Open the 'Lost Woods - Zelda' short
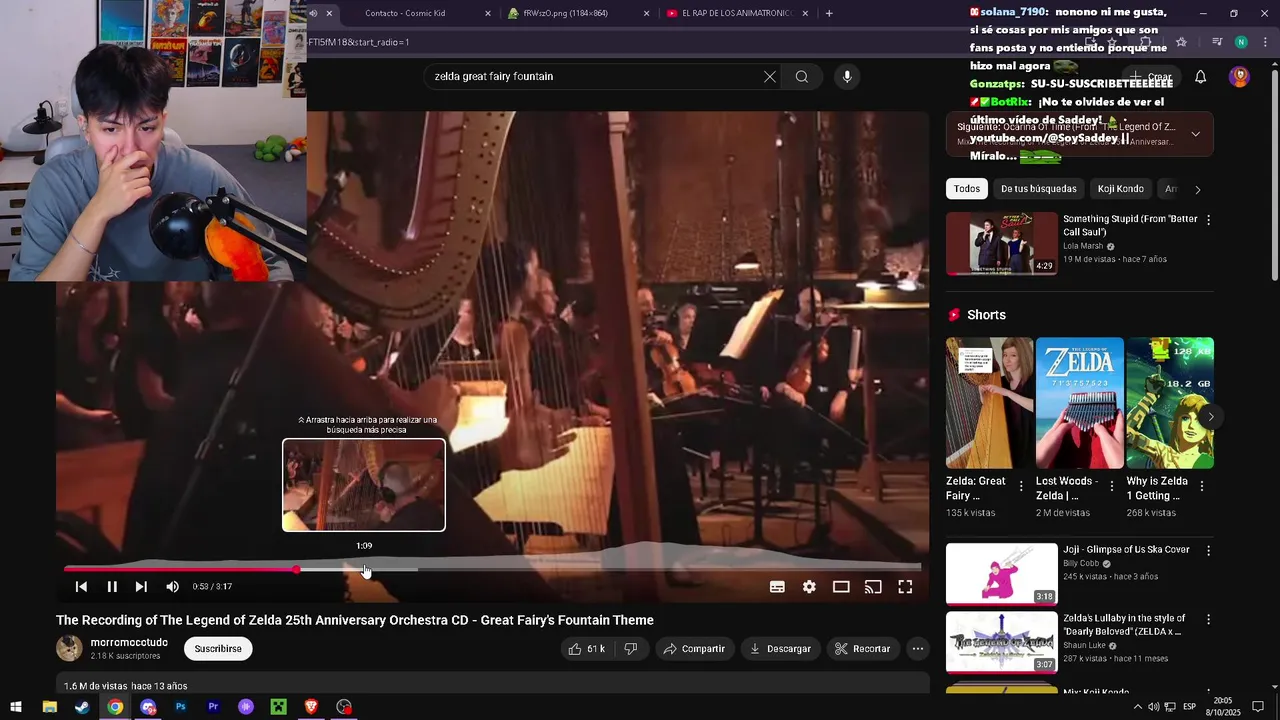Image resolution: width=1280 pixels, height=720 pixels. pyautogui.click(x=1080, y=403)
